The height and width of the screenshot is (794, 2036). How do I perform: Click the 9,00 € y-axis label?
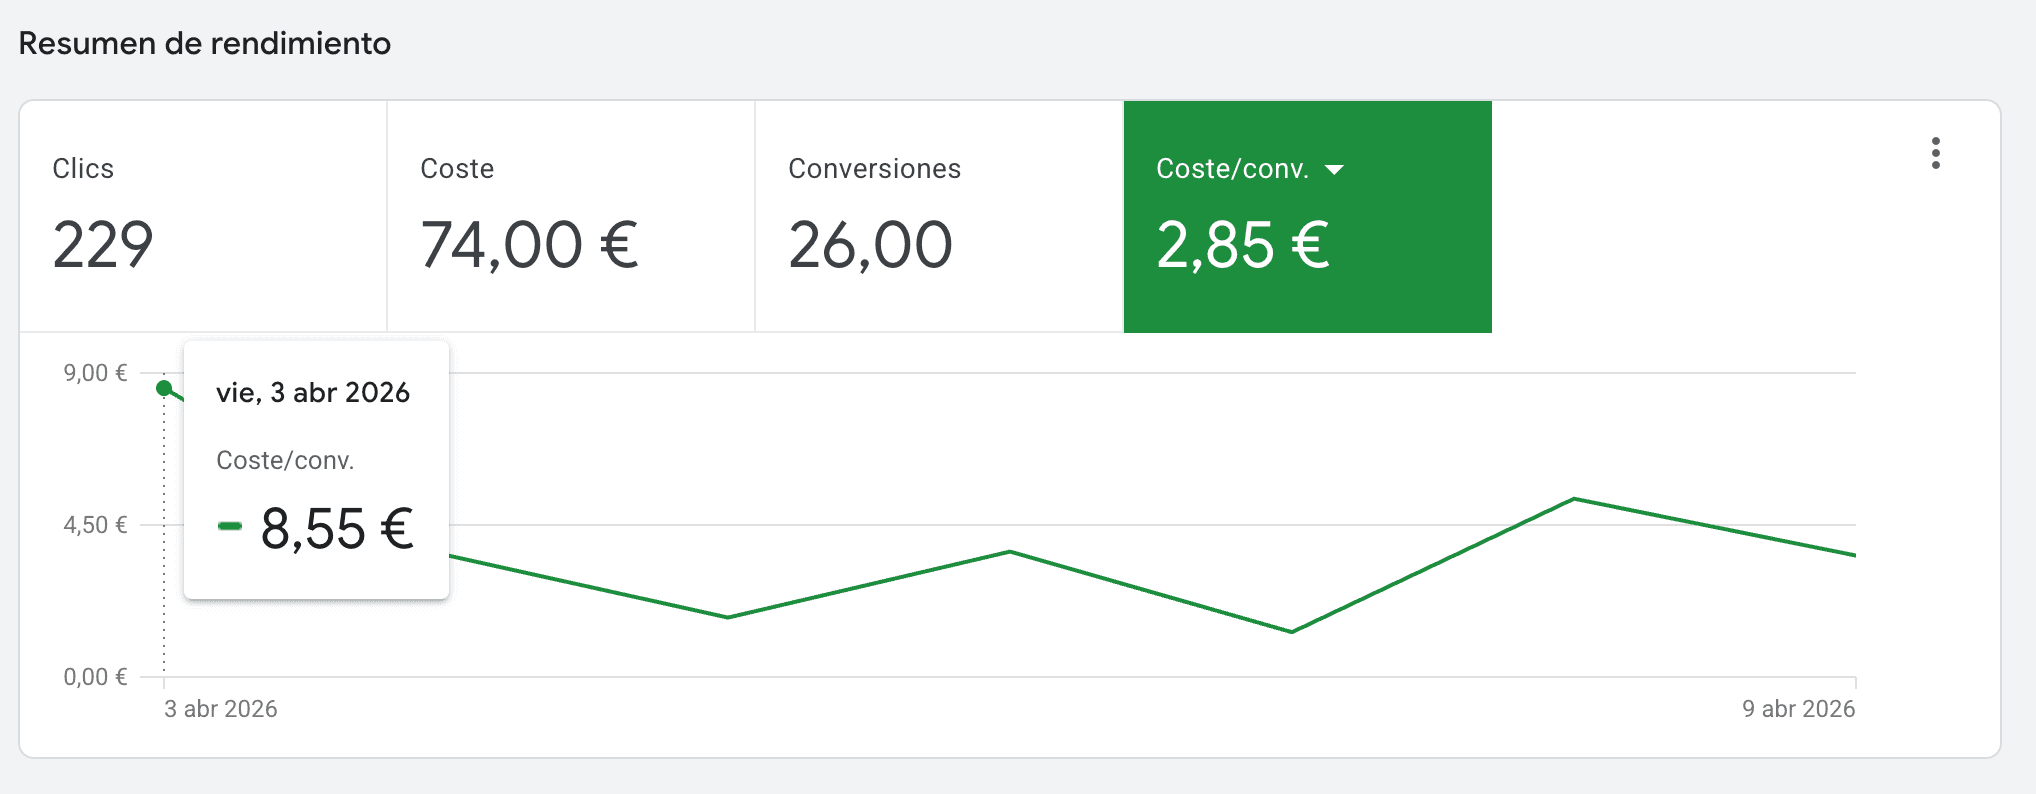coord(95,373)
